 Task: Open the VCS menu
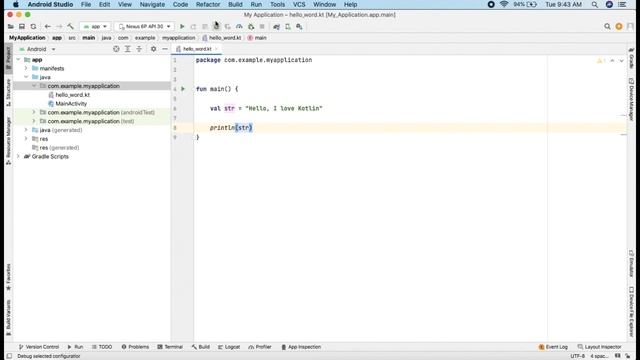(299, 4)
